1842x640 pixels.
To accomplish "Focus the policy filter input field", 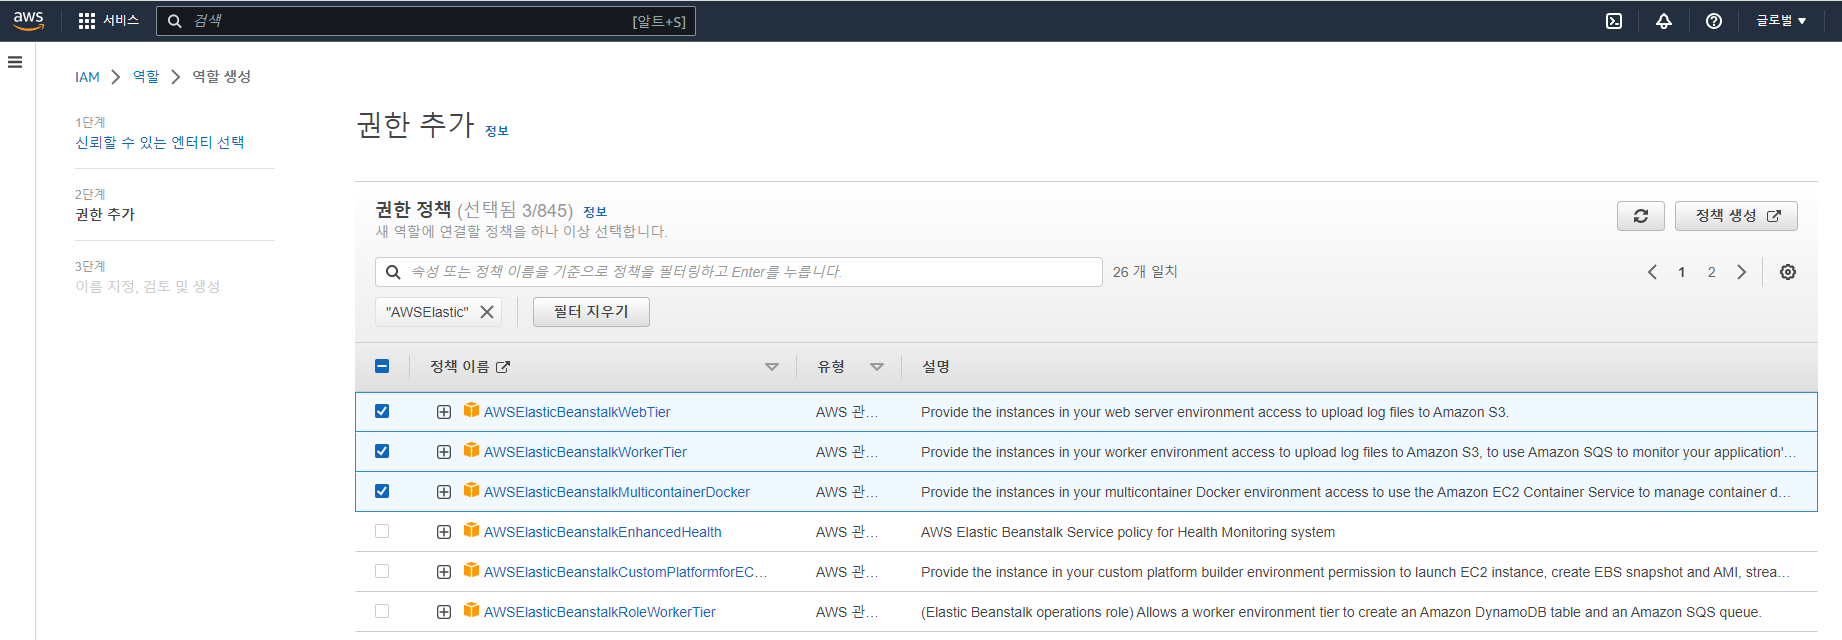I will click(739, 272).
